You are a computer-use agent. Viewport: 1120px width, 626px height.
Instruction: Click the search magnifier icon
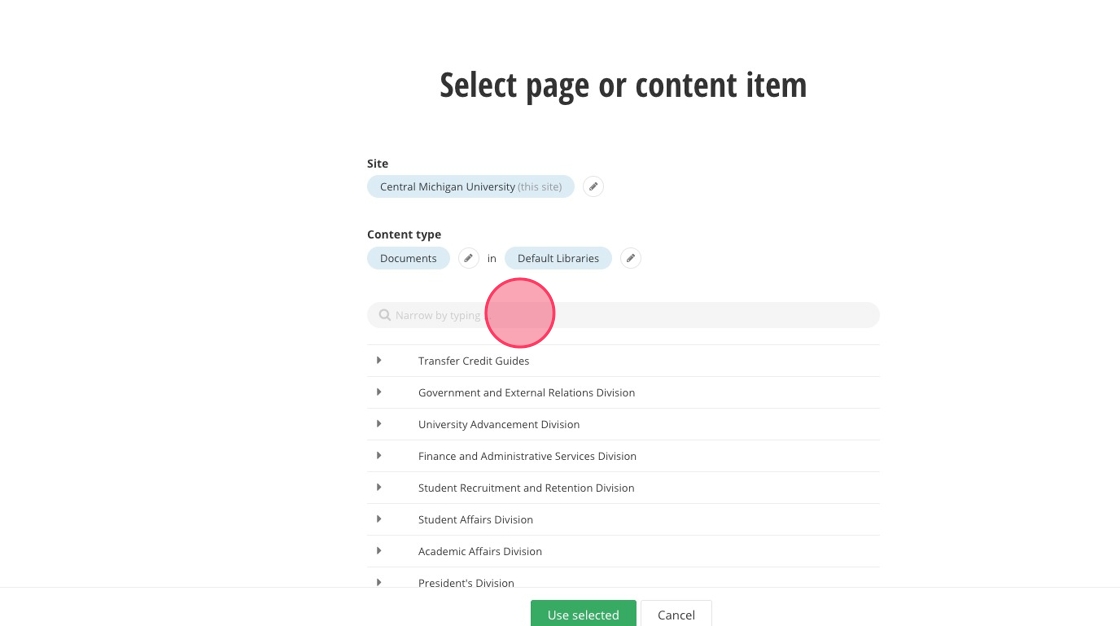pos(385,315)
